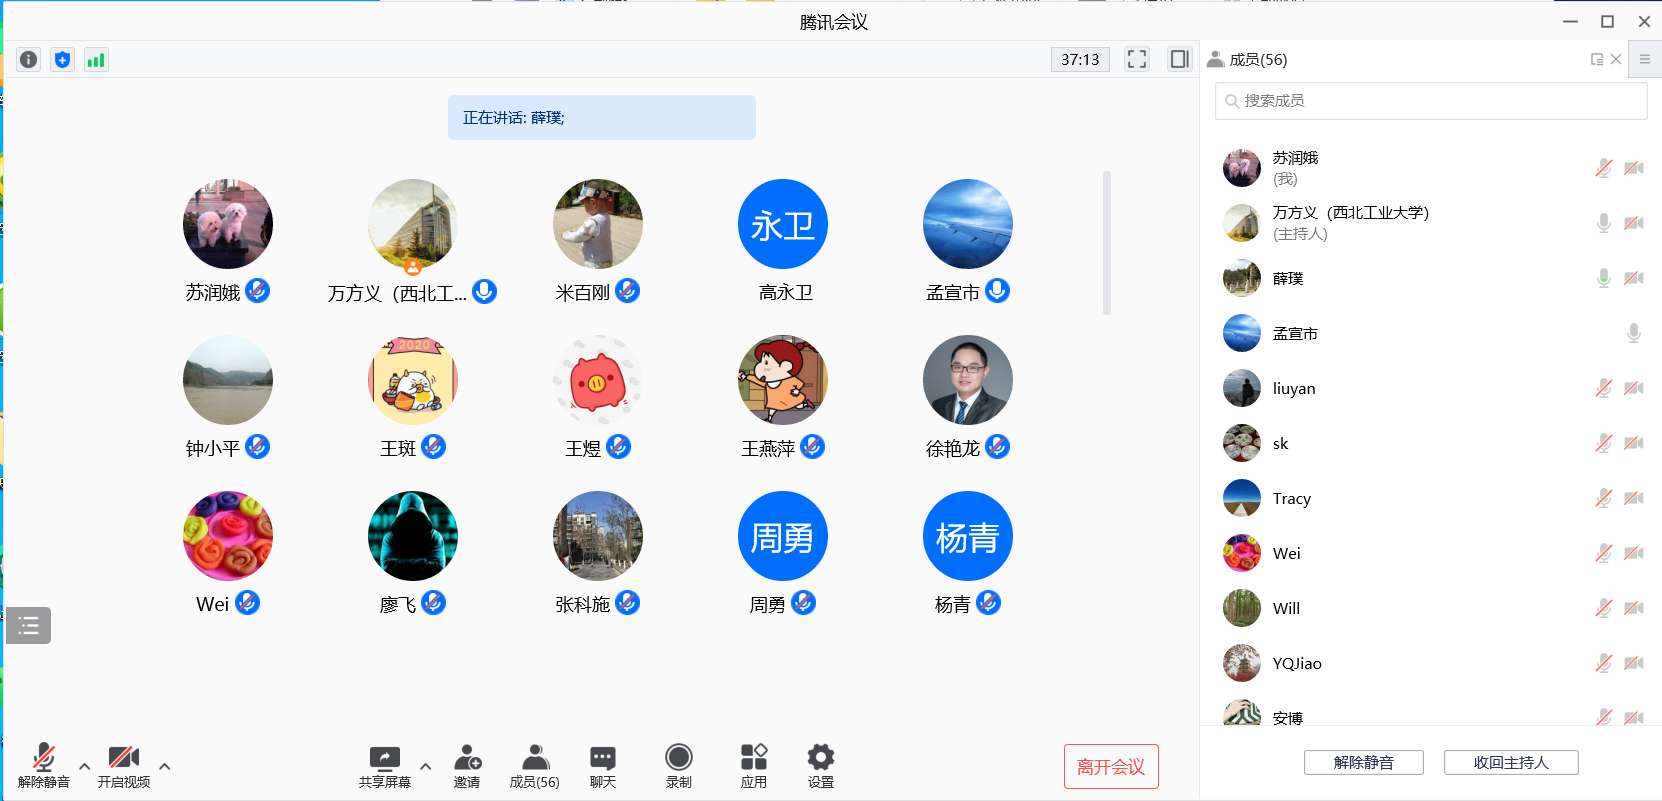The width and height of the screenshot is (1662, 801).
Task: Open the Apps icon
Action: 754,765
